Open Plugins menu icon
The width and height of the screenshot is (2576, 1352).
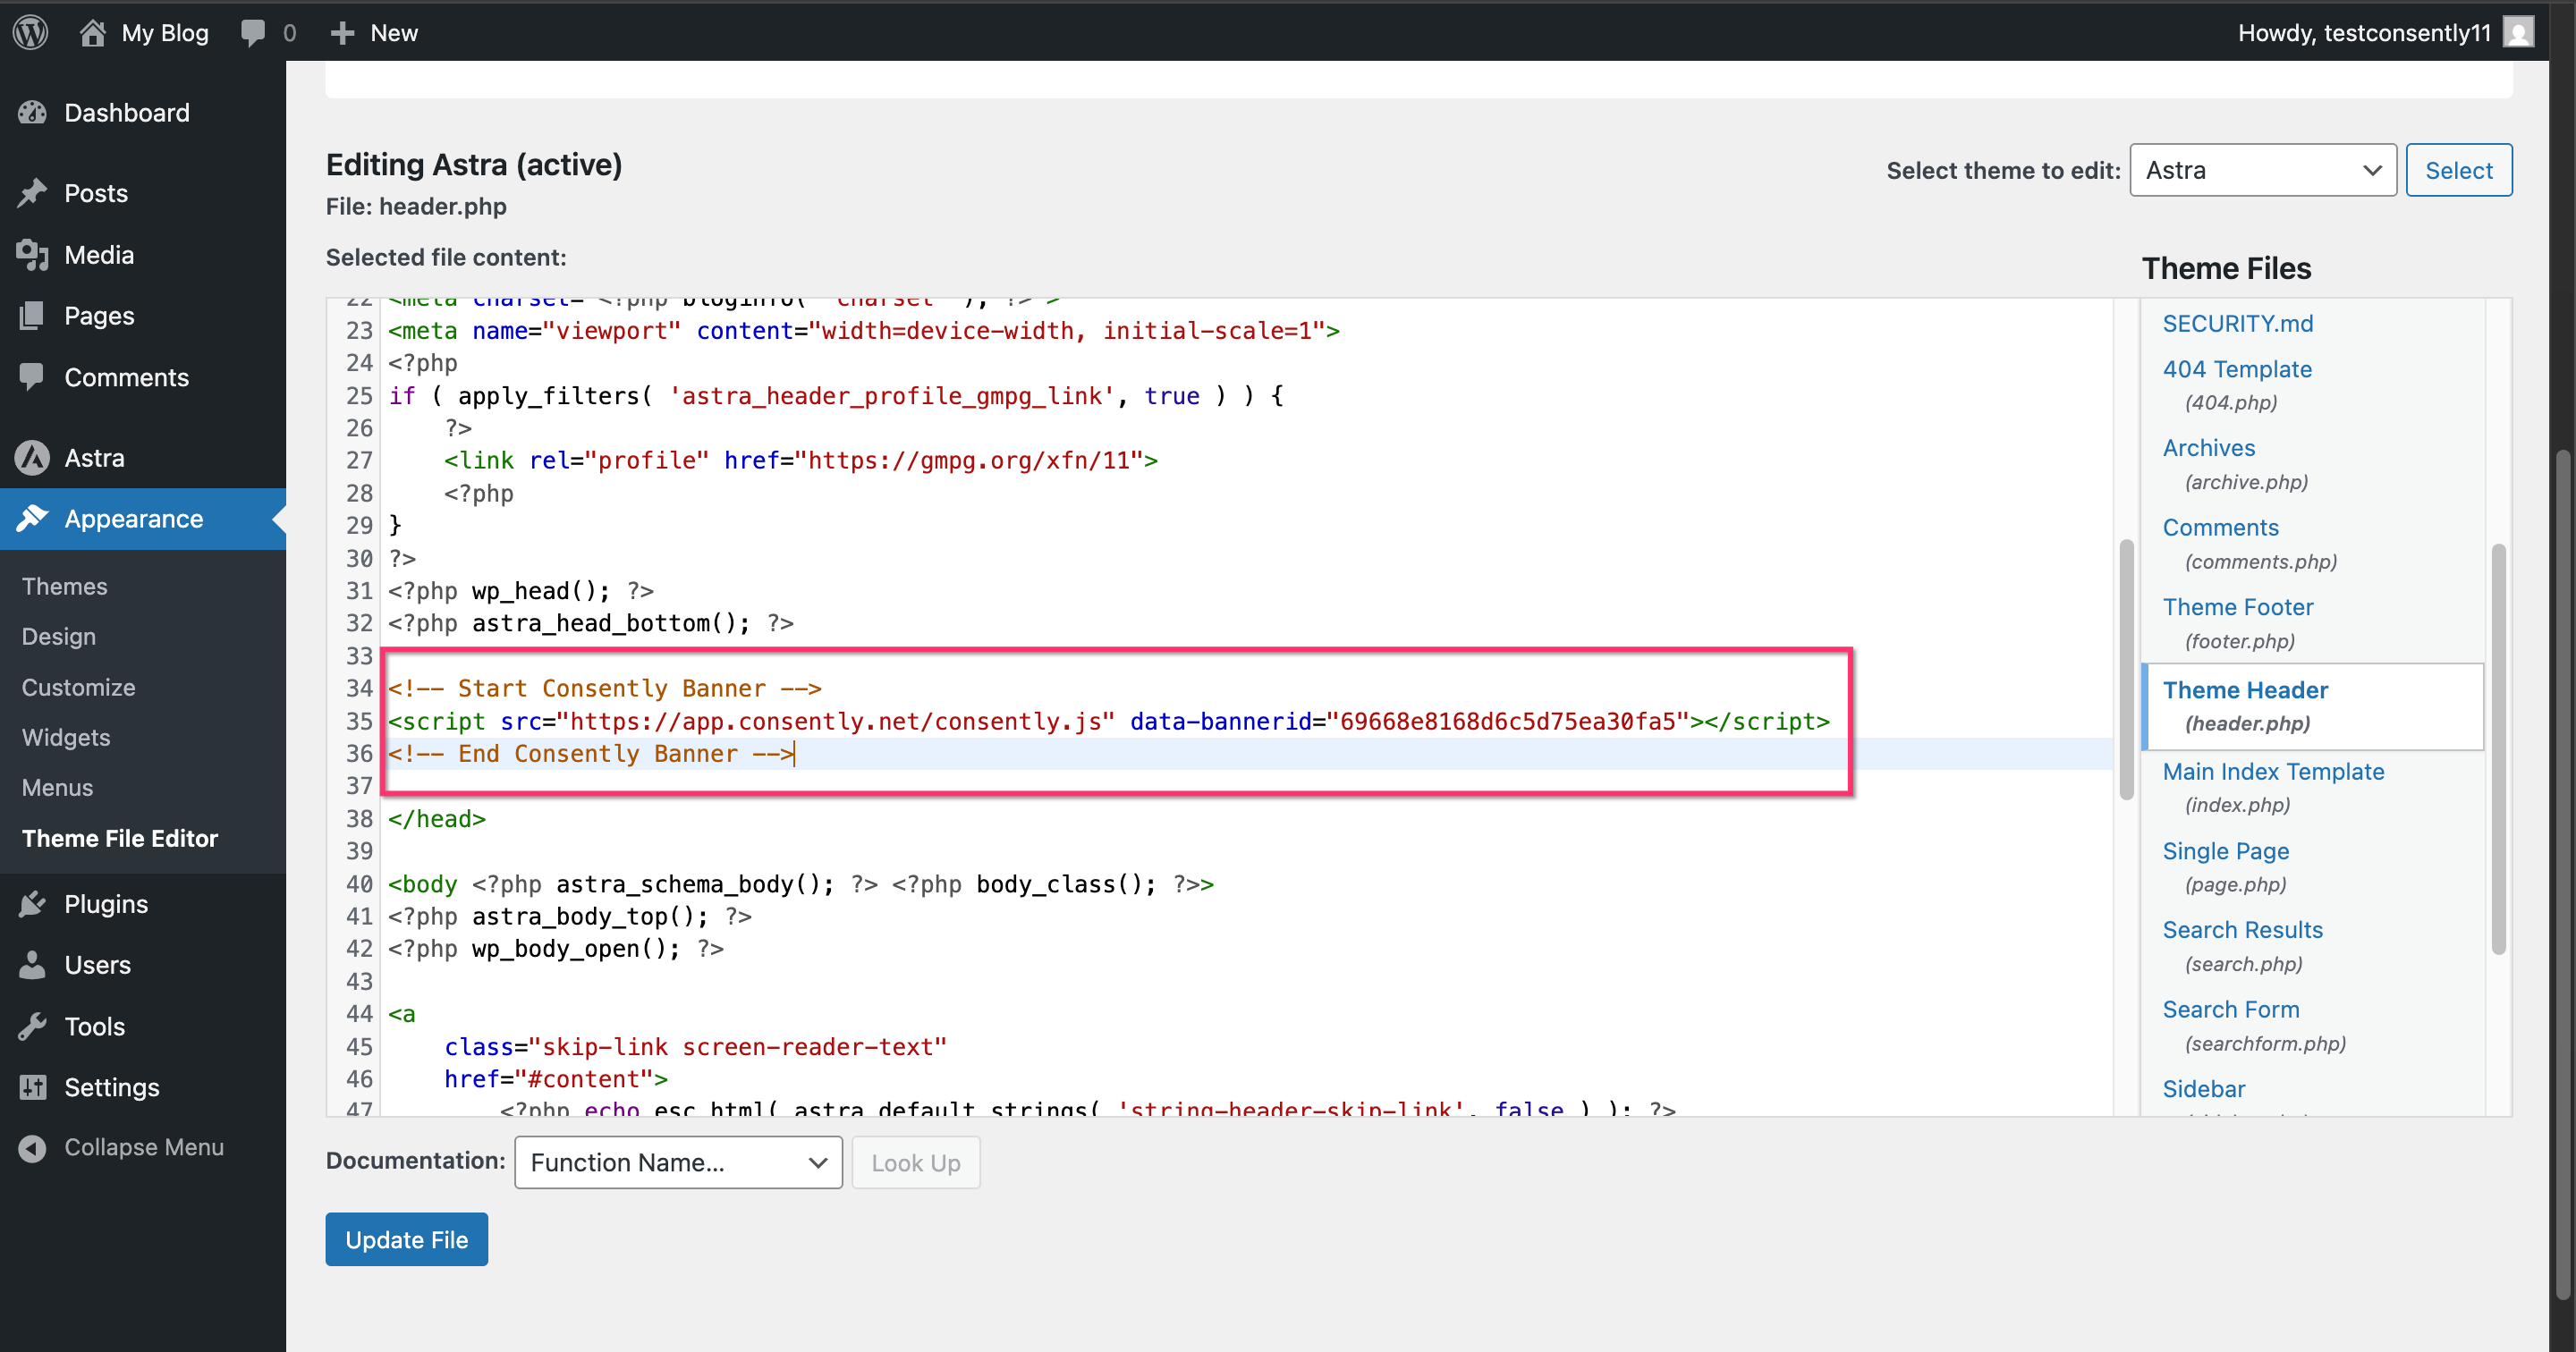[x=32, y=904]
